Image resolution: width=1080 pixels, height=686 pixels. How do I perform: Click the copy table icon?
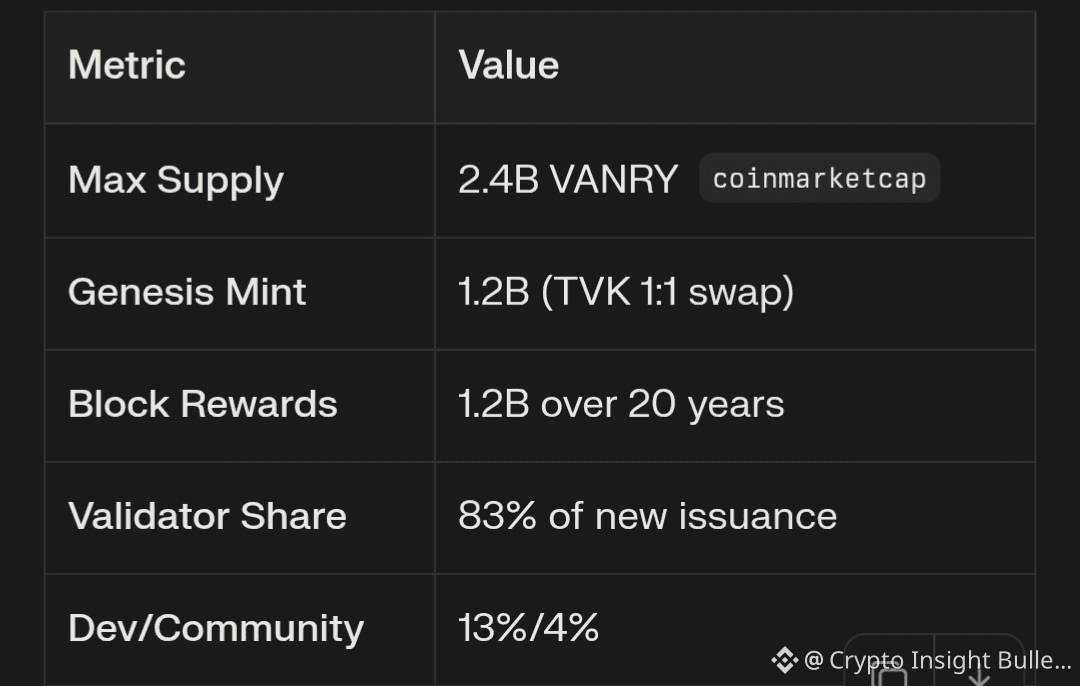coord(889,674)
